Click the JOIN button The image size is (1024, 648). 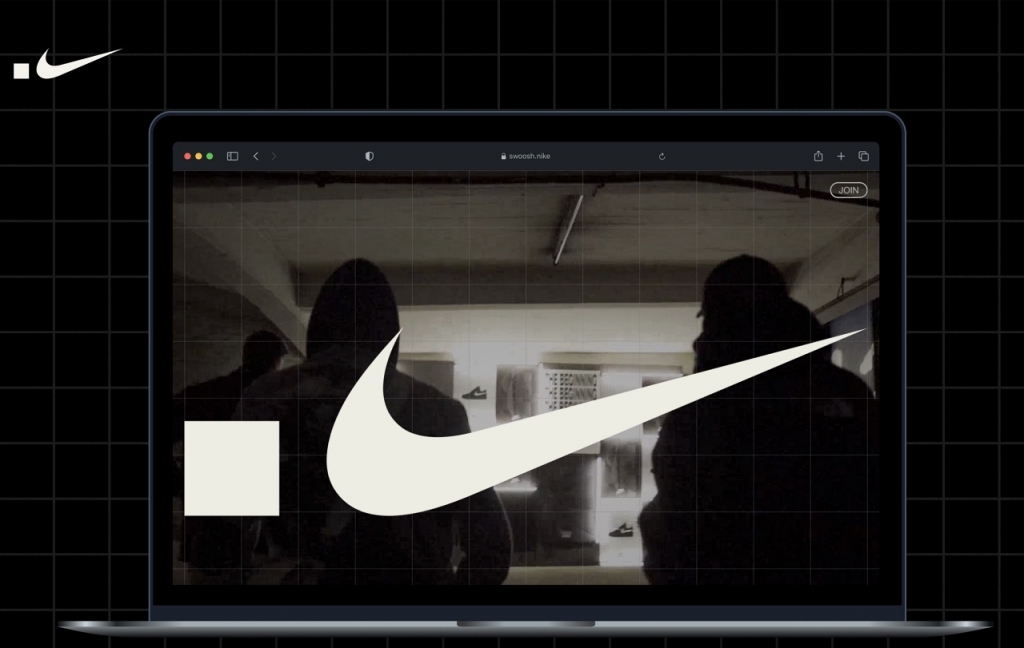click(x=849, y=190)
